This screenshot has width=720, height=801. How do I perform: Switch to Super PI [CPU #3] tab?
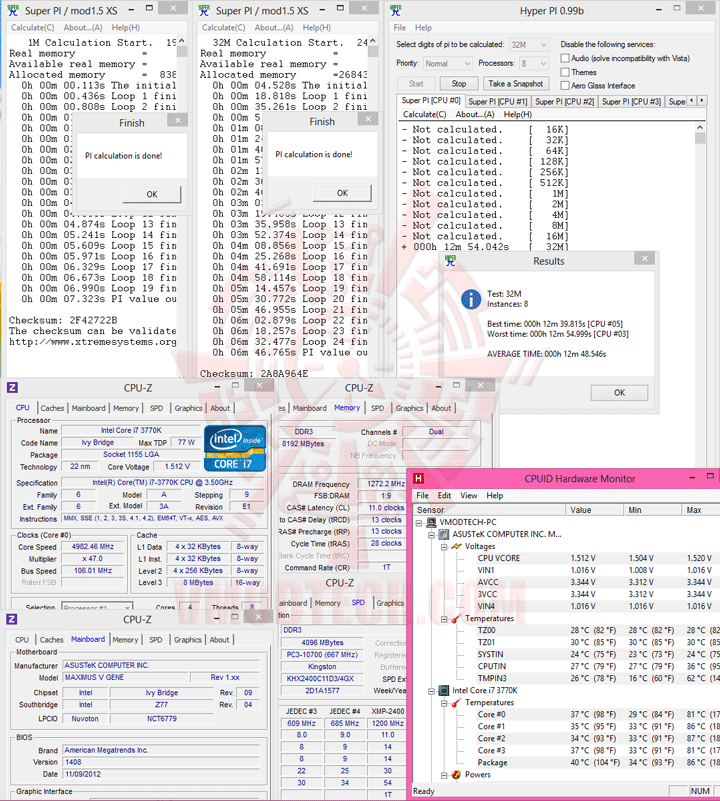point(632,102)
